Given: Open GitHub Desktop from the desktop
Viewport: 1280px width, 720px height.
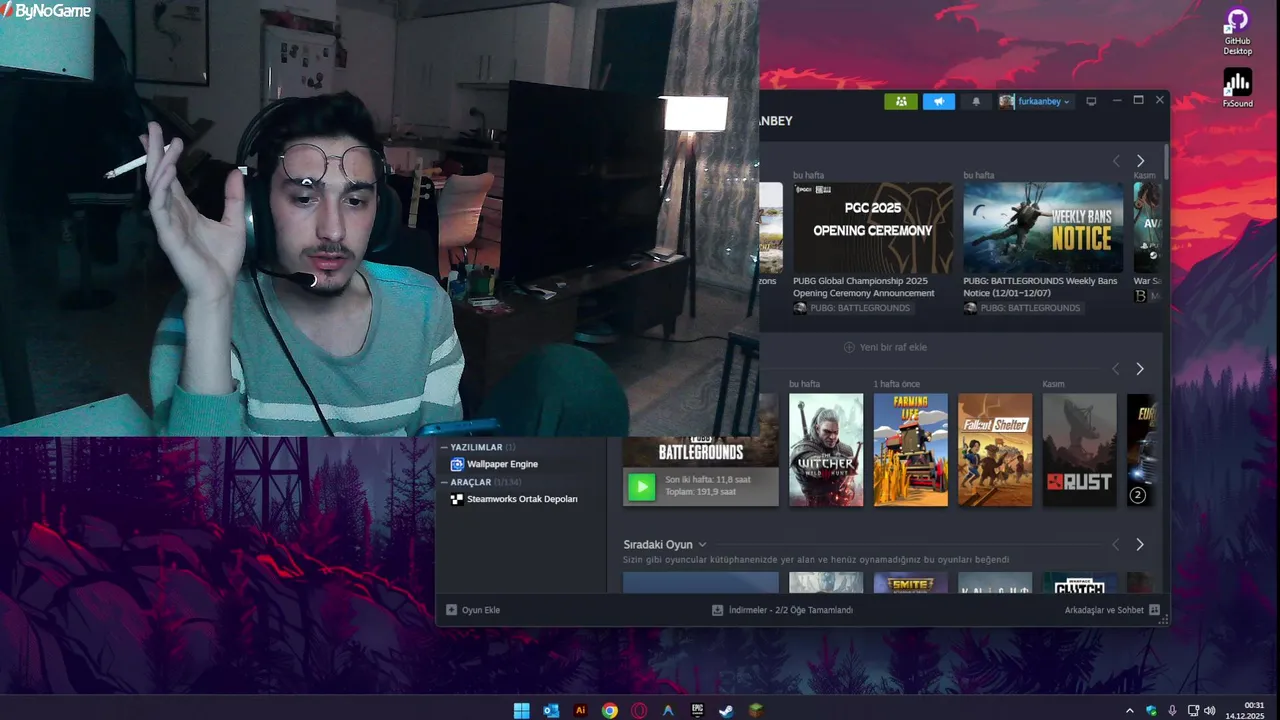Looking at the screenshot, I should (1237, 32).
